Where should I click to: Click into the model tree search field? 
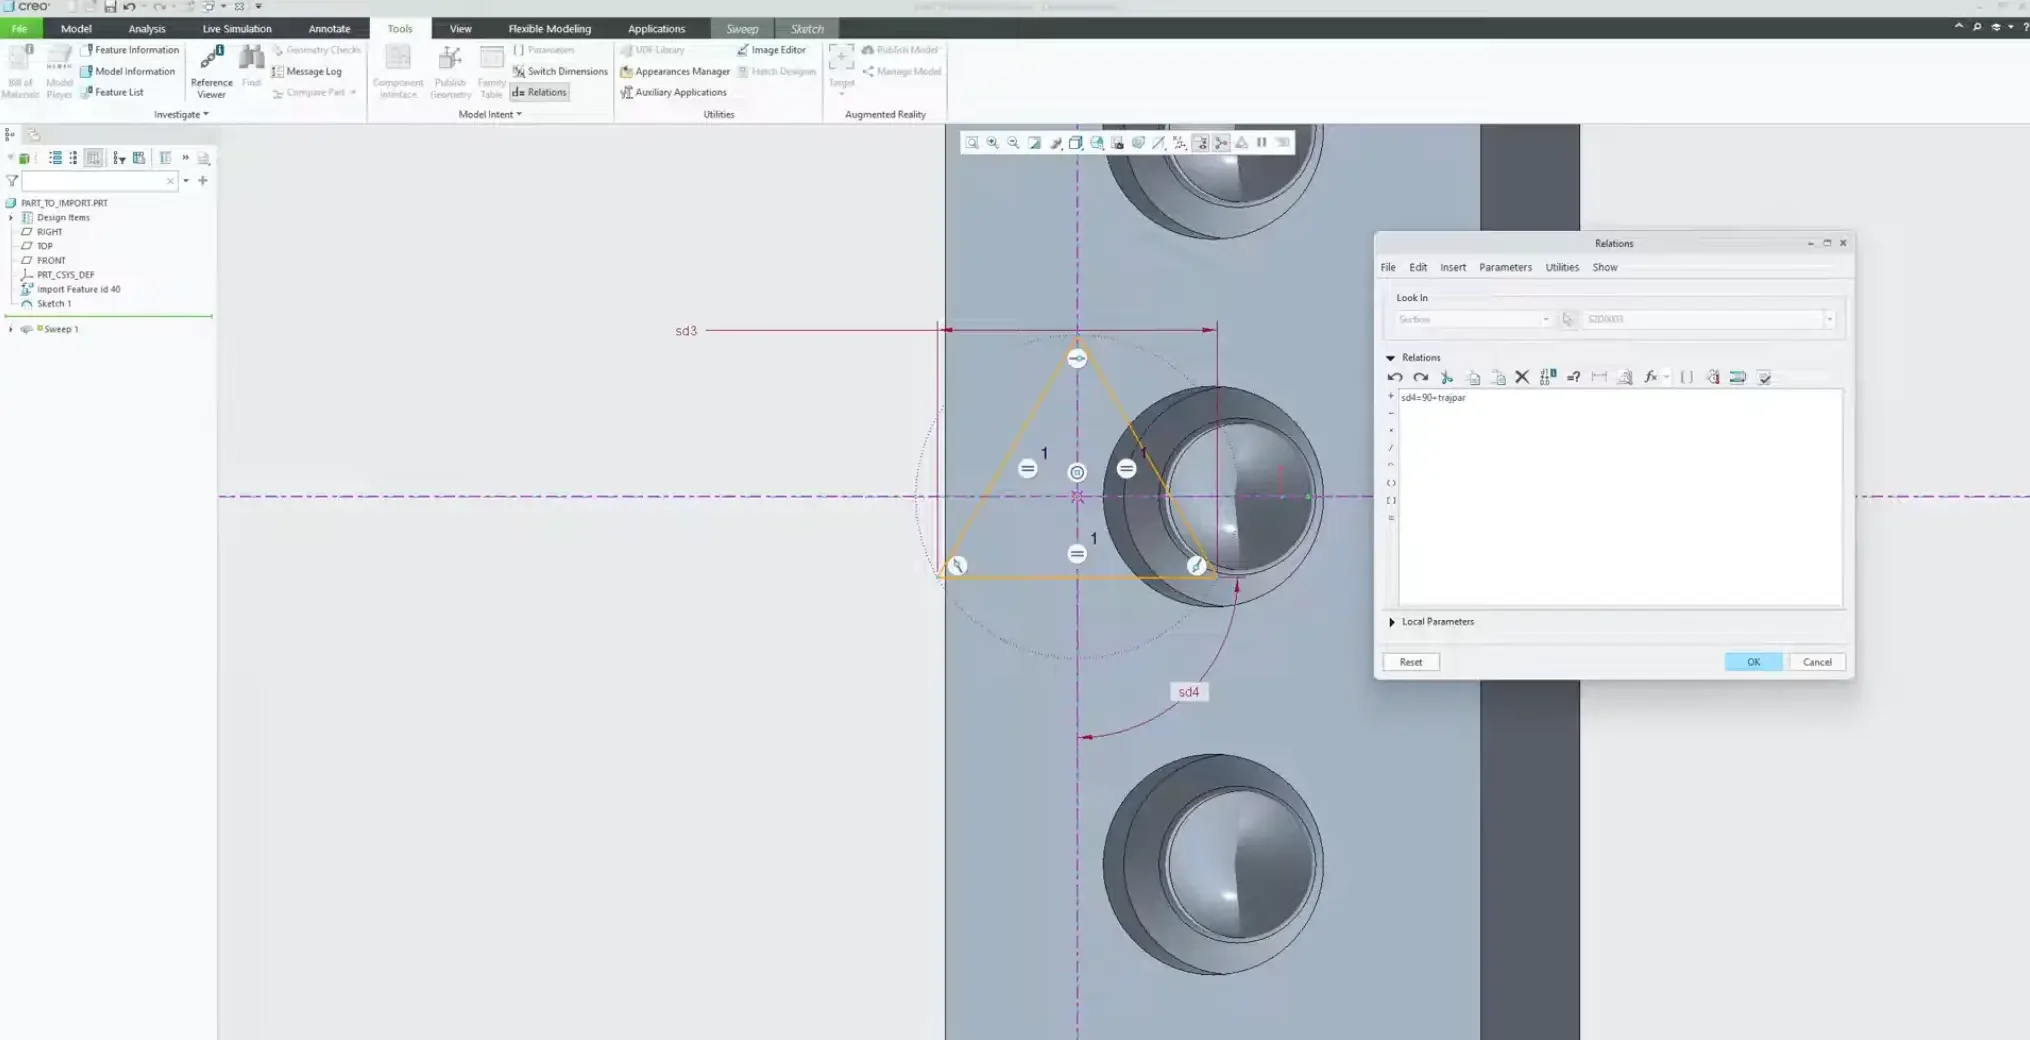[99, 181]
